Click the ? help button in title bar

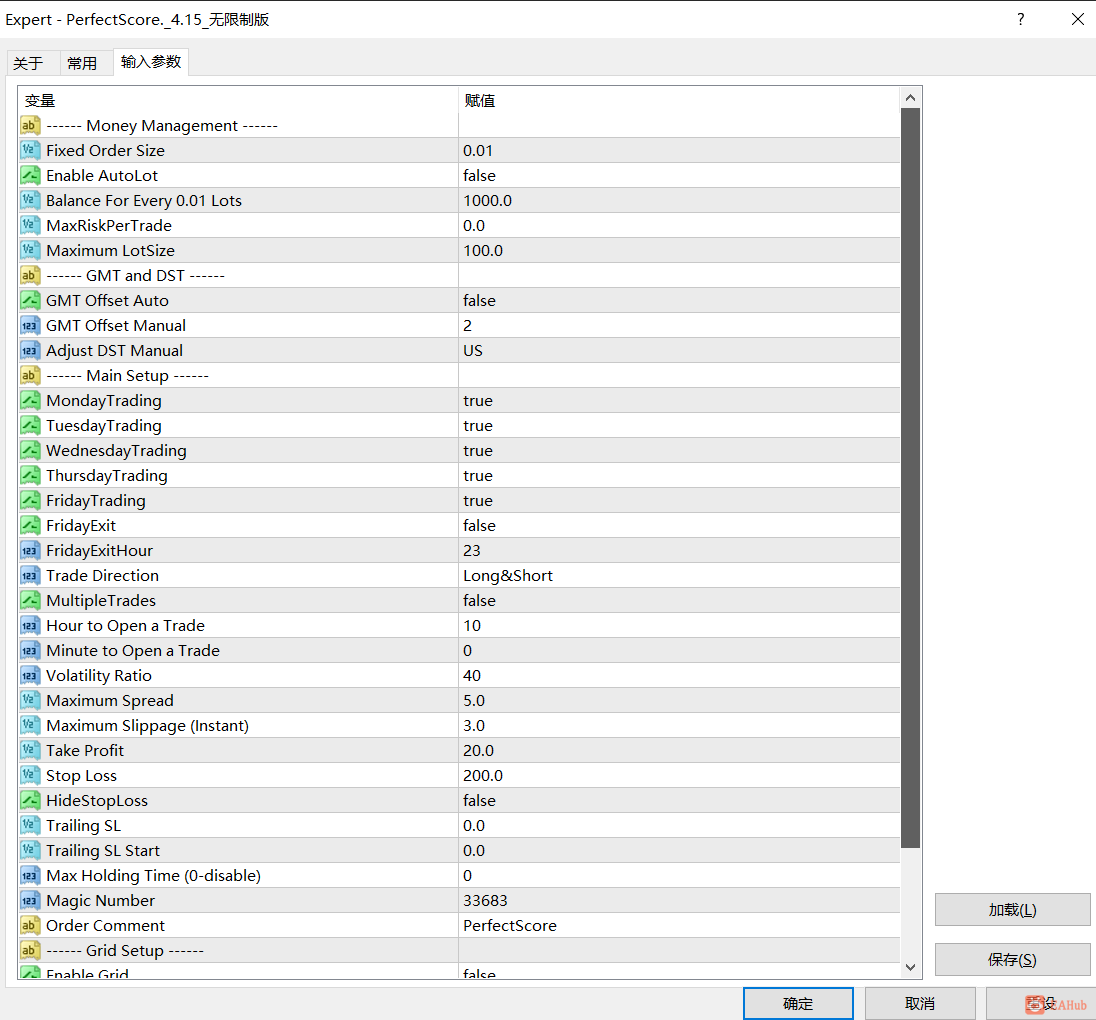pos(1021,19)
